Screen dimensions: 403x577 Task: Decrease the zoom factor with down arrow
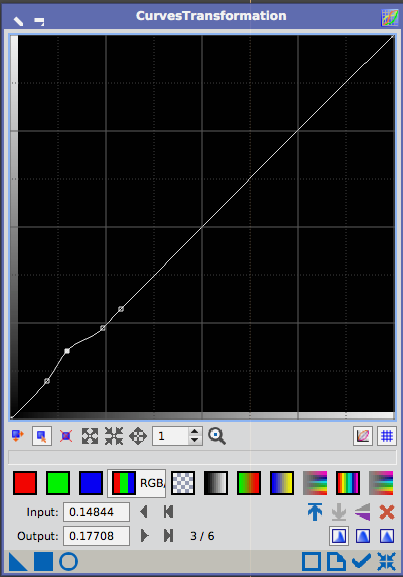pos(195,440)
